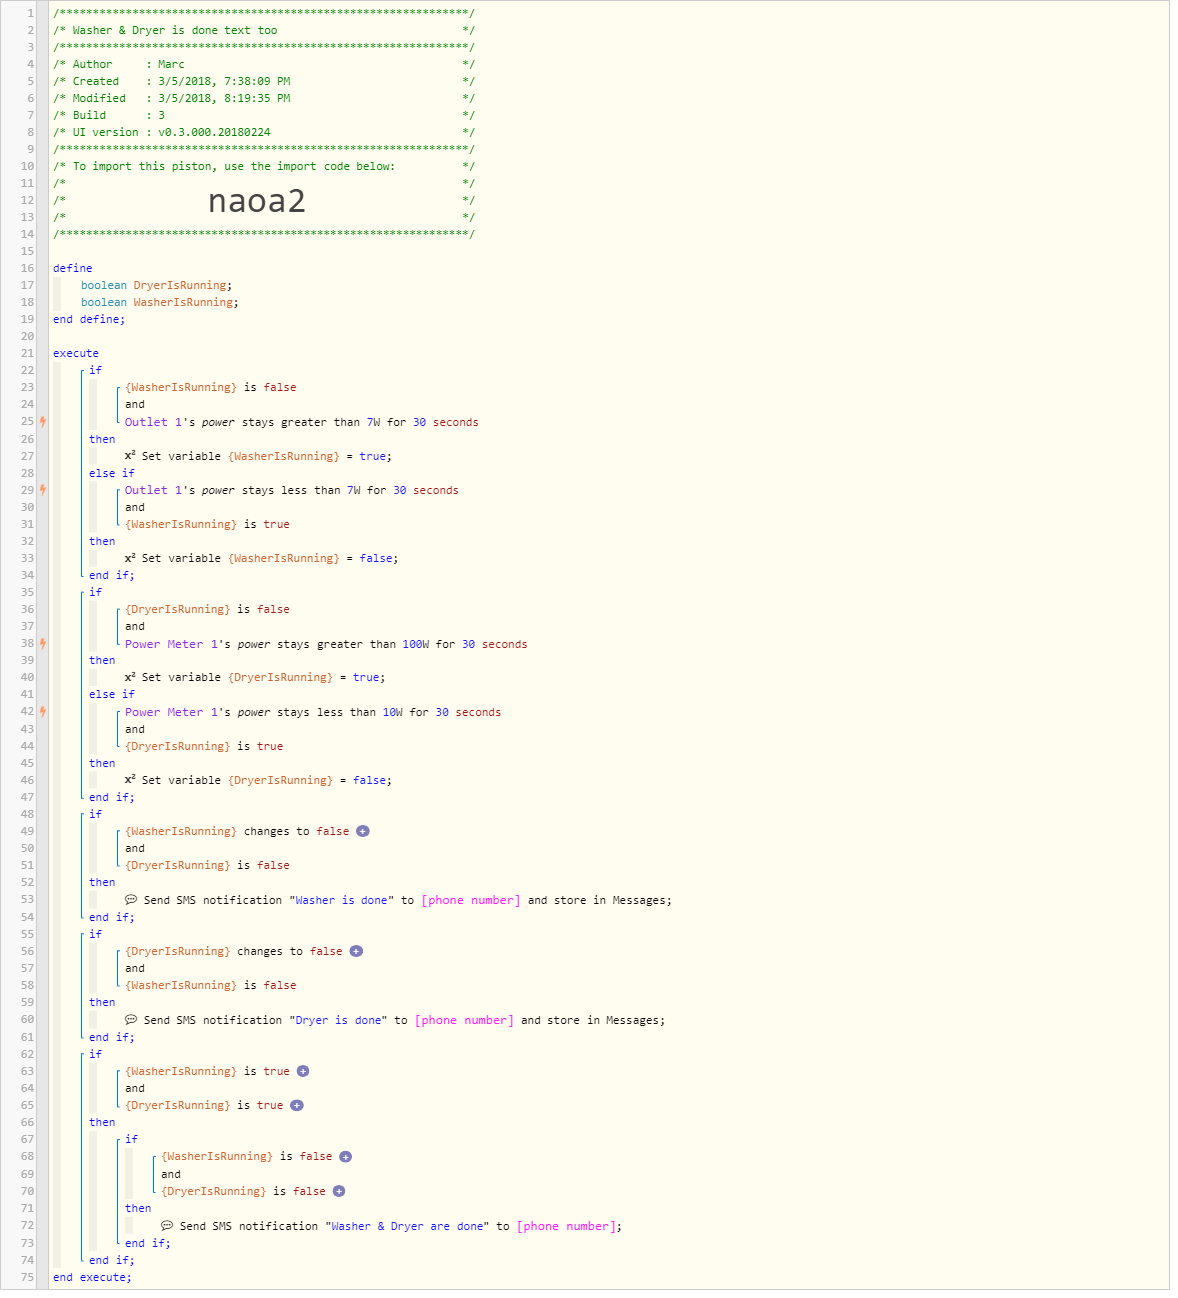Click the lightning bolt on line 42
Image resolution: width=1178 pixels, height=1298 pixels.
[43, 712]
